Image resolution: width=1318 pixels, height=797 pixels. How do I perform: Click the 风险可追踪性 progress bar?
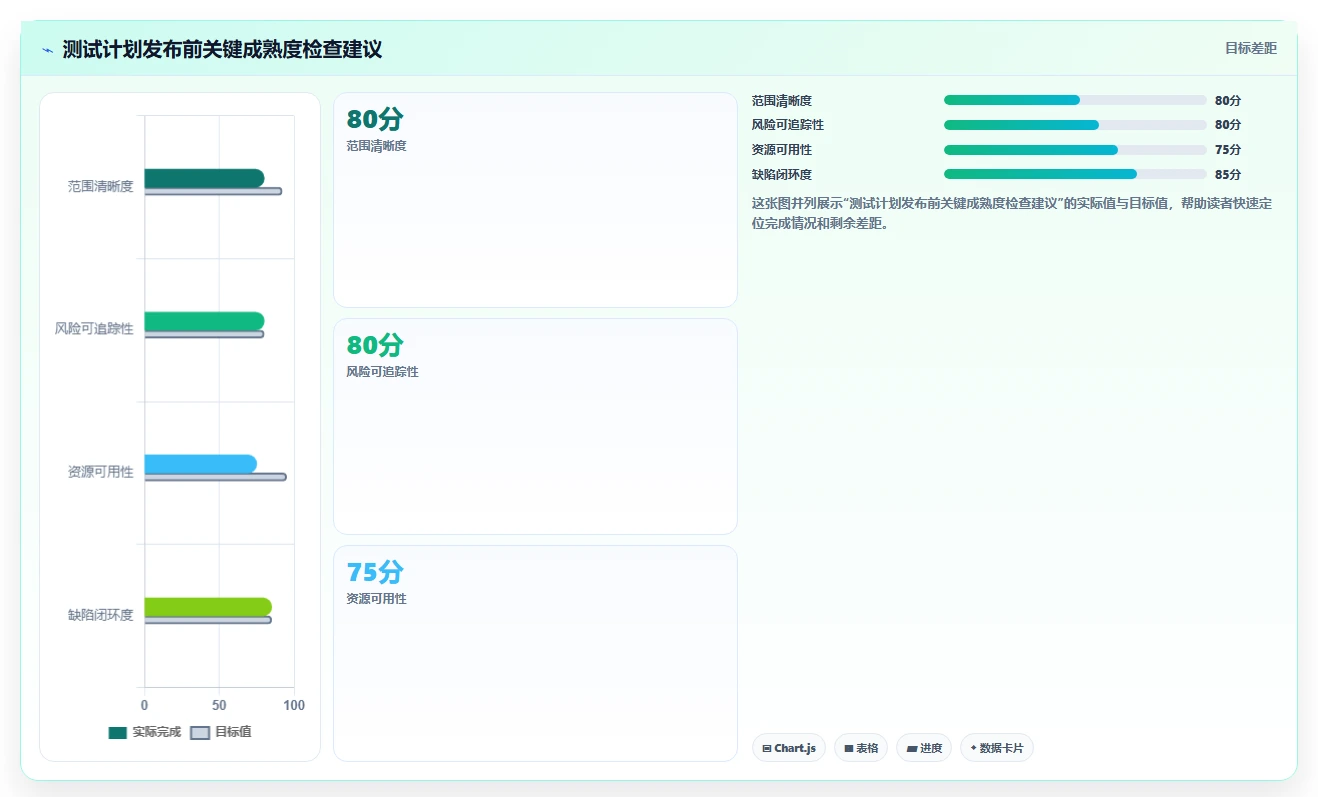1075,125
